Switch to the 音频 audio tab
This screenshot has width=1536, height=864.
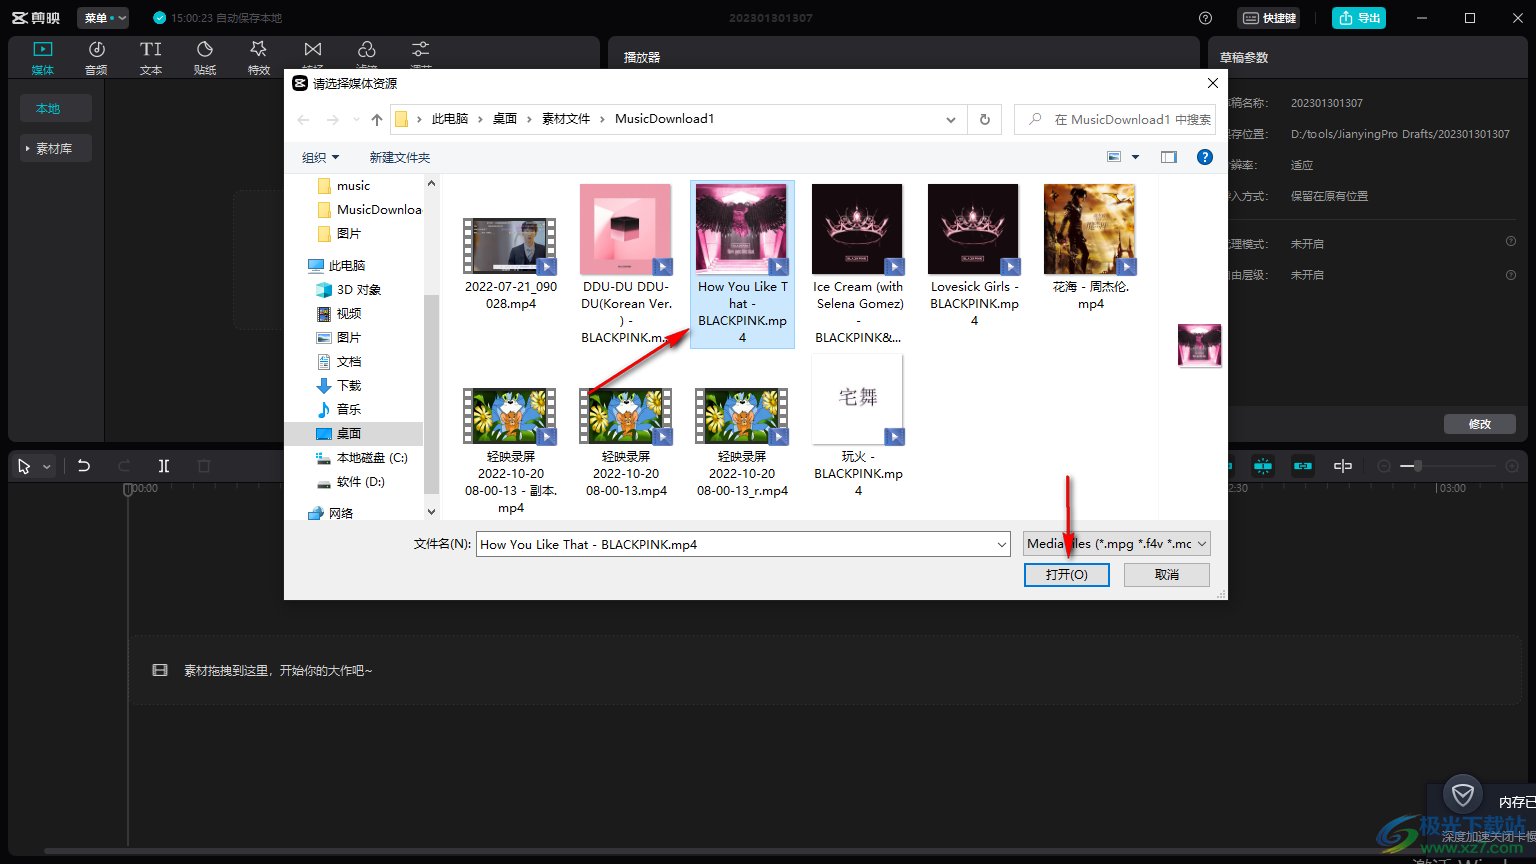97,58
